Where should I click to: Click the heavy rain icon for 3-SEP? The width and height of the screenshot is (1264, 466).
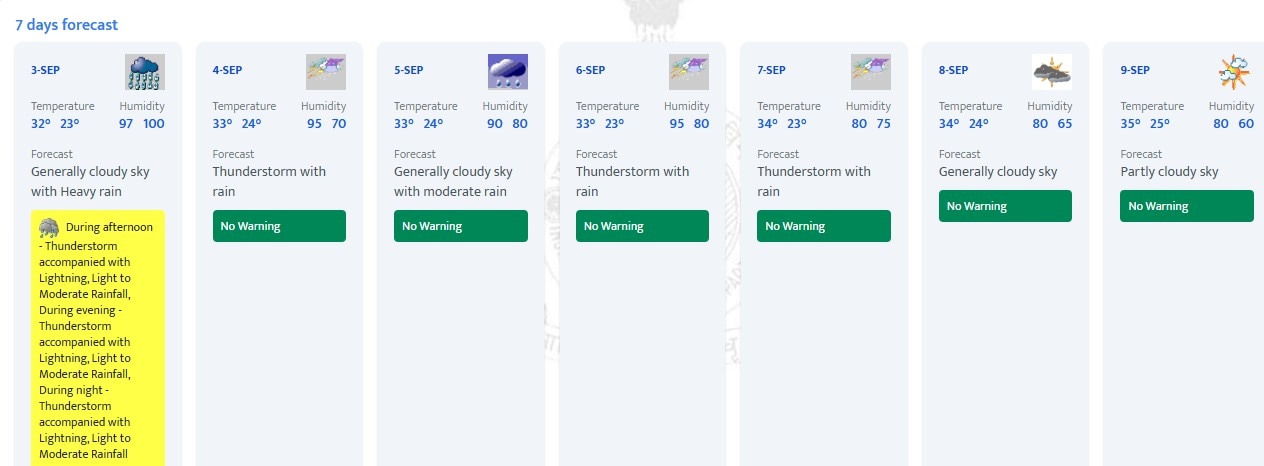point(145,72)
